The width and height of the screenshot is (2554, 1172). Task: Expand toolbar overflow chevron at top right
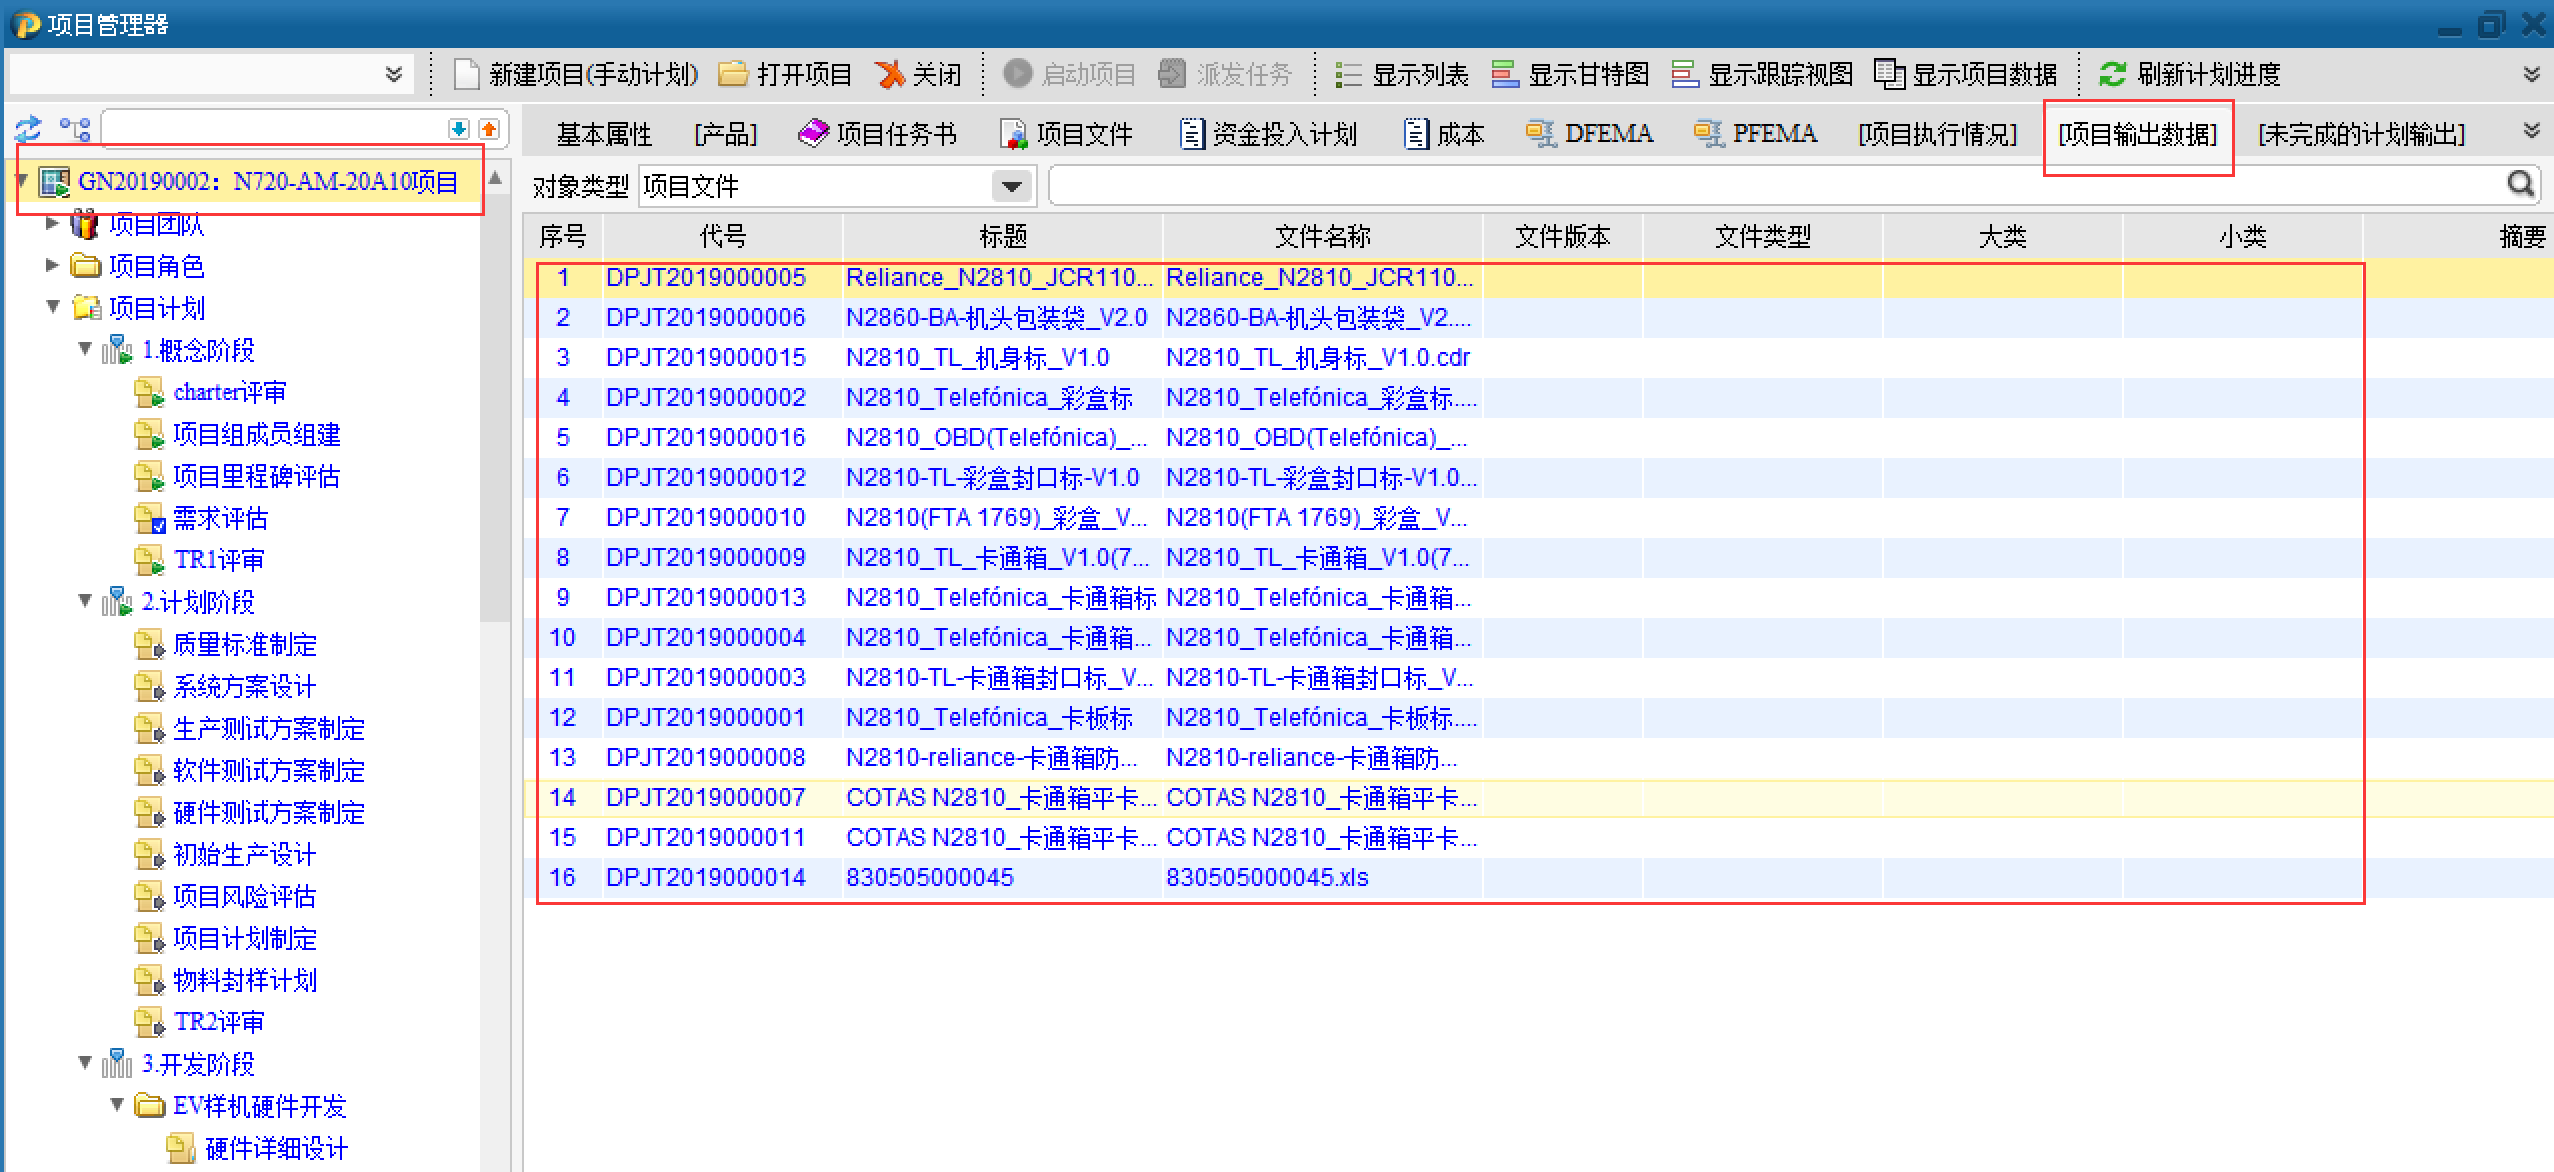click(x=2531, y=74)
